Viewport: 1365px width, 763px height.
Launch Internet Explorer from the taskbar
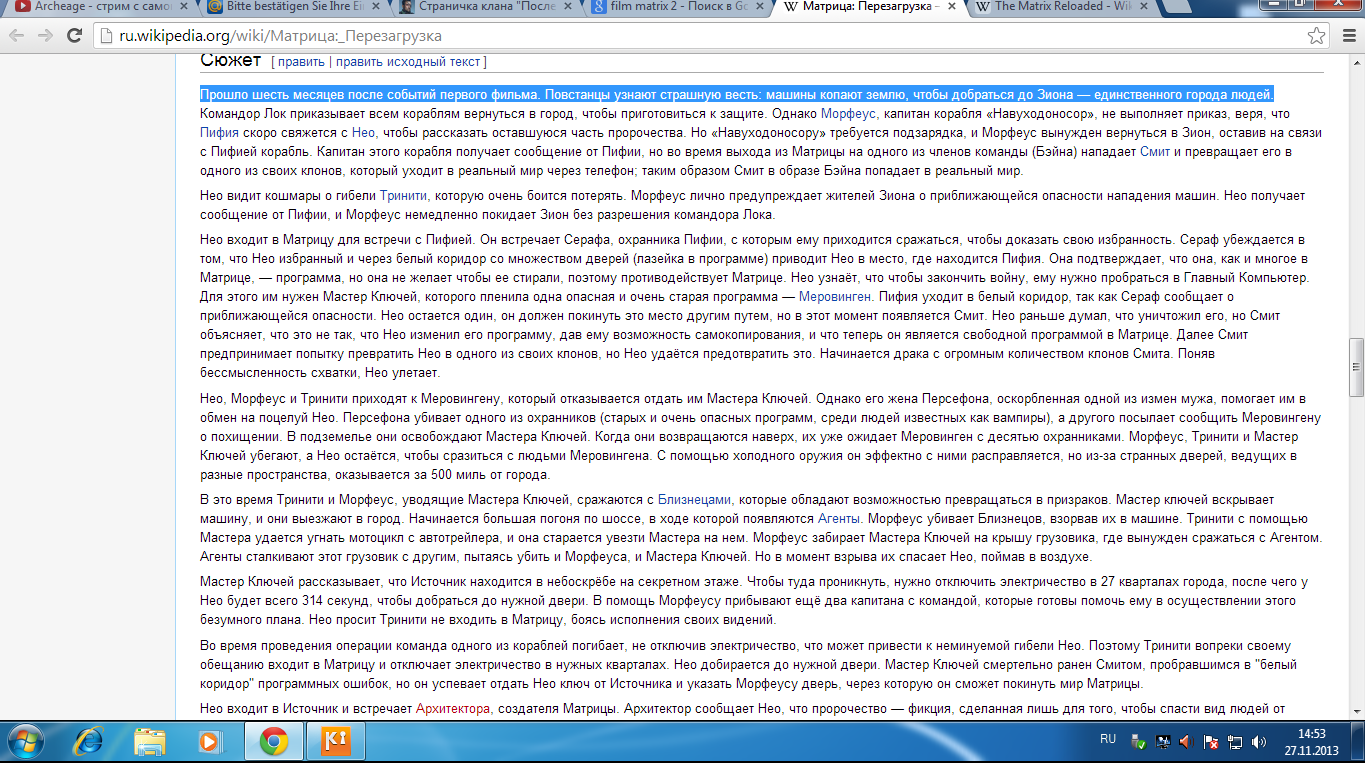[87, 742]
